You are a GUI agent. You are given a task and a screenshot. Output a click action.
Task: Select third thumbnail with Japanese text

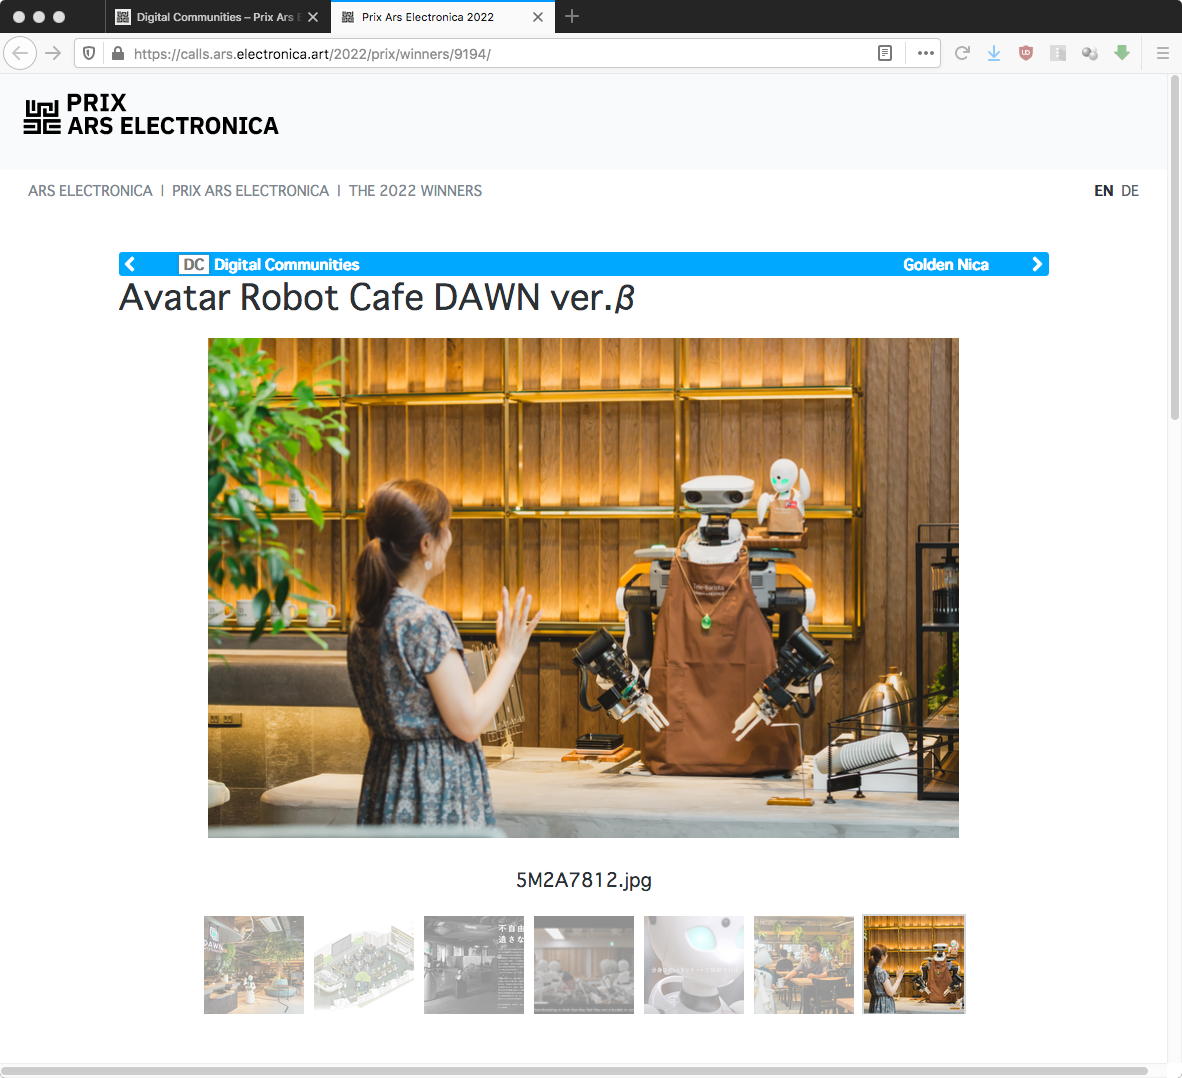(x=474, y=964)
